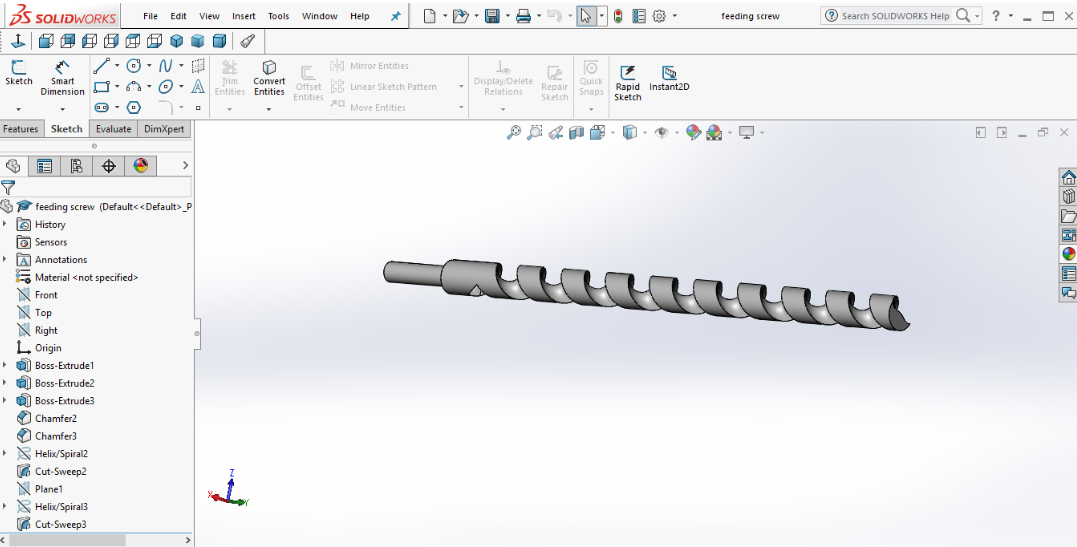
Task: Open the Design Library task pane
Action: click(1068, 197)
